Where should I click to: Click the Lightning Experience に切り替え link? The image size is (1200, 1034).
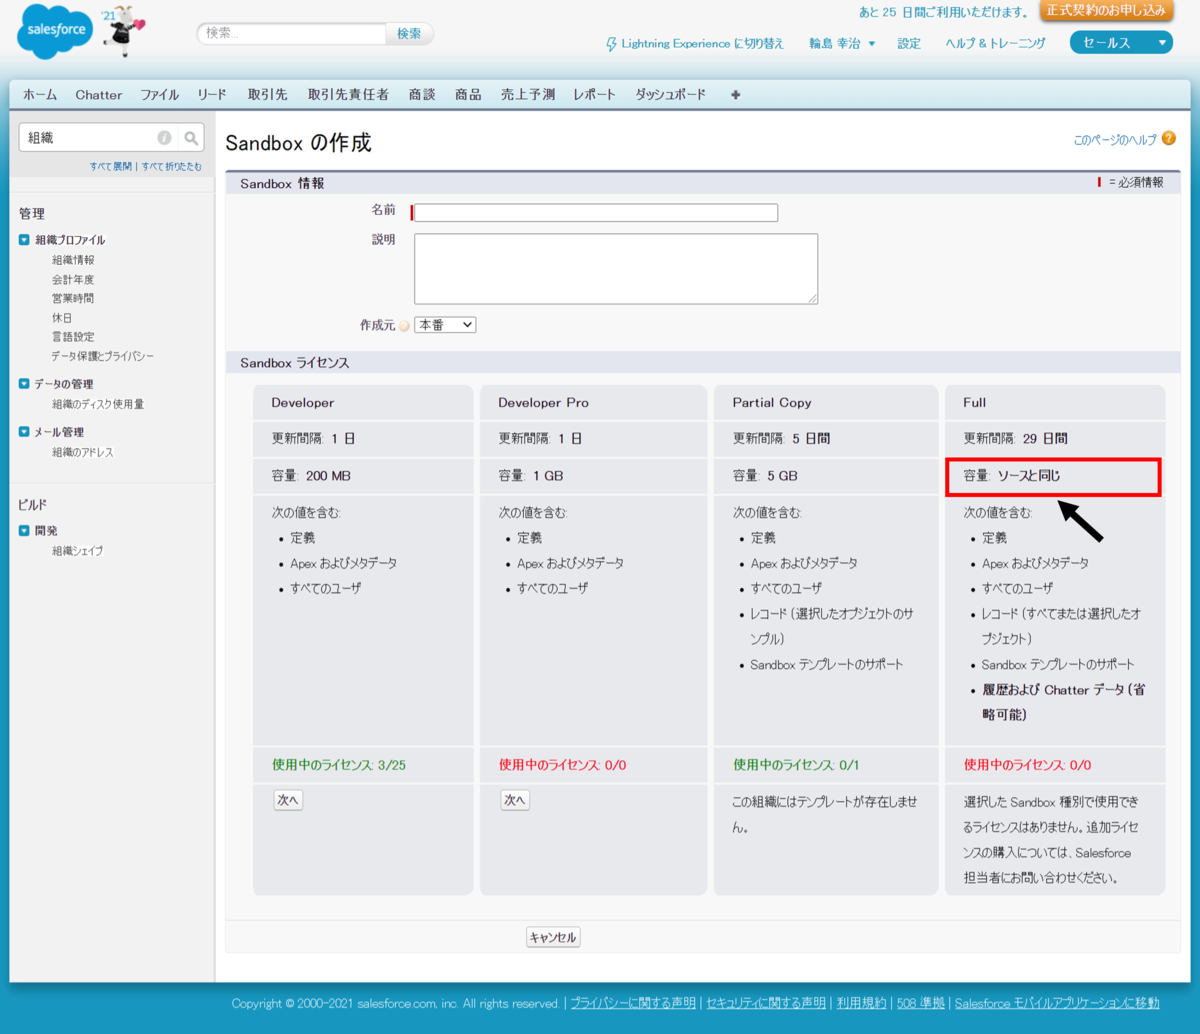point(702,44)
